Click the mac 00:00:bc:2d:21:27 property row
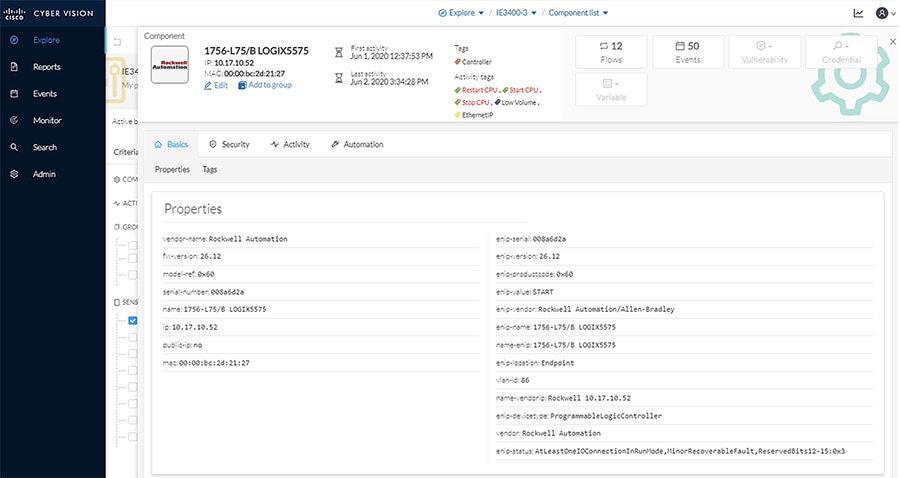 click(321, 363)
